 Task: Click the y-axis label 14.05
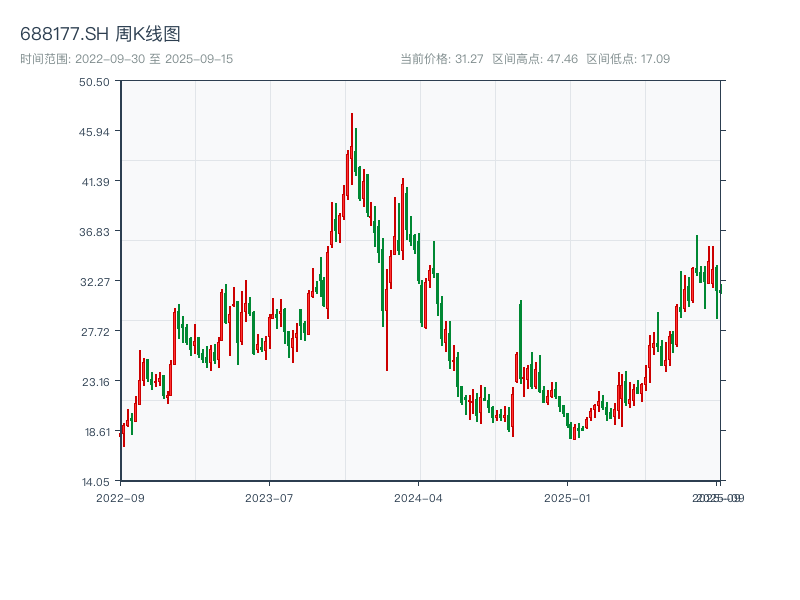(x=95, y=482)
